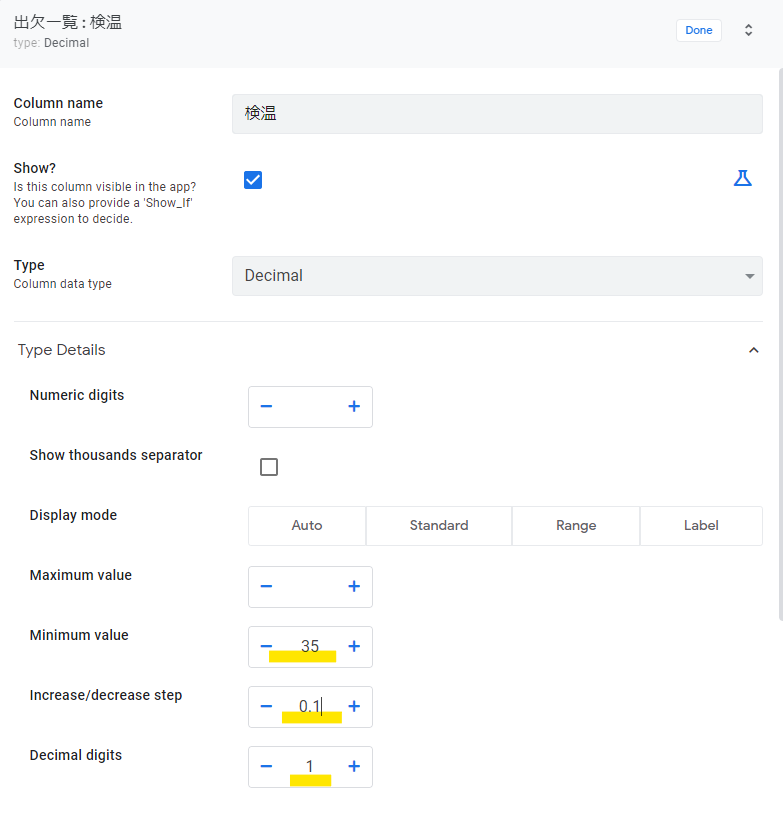783x835 pixels.
Task: Collapse the Type Details section chevron
Action: pos(753,350)
